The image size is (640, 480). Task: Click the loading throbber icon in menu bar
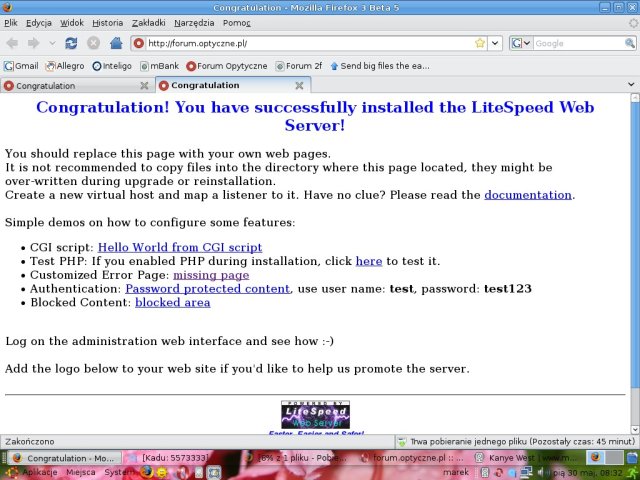coord(633,23)
